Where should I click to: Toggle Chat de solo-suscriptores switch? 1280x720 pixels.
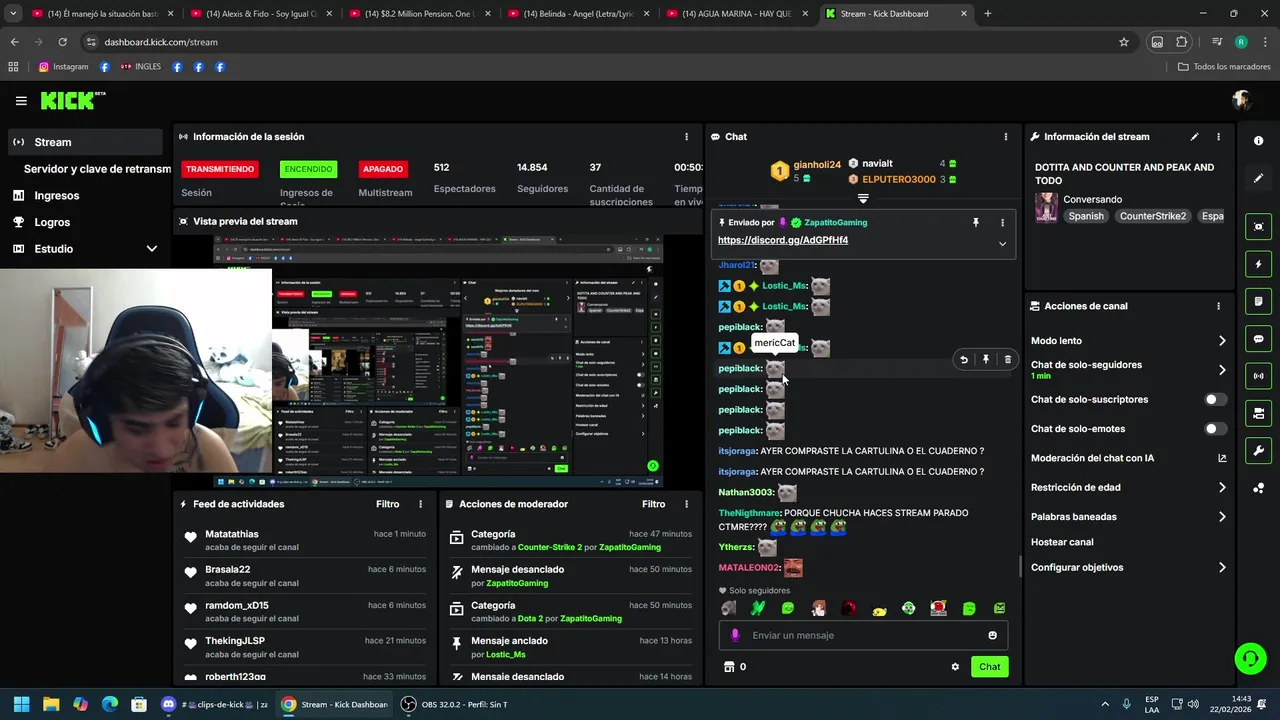[x=1215, y=400]
